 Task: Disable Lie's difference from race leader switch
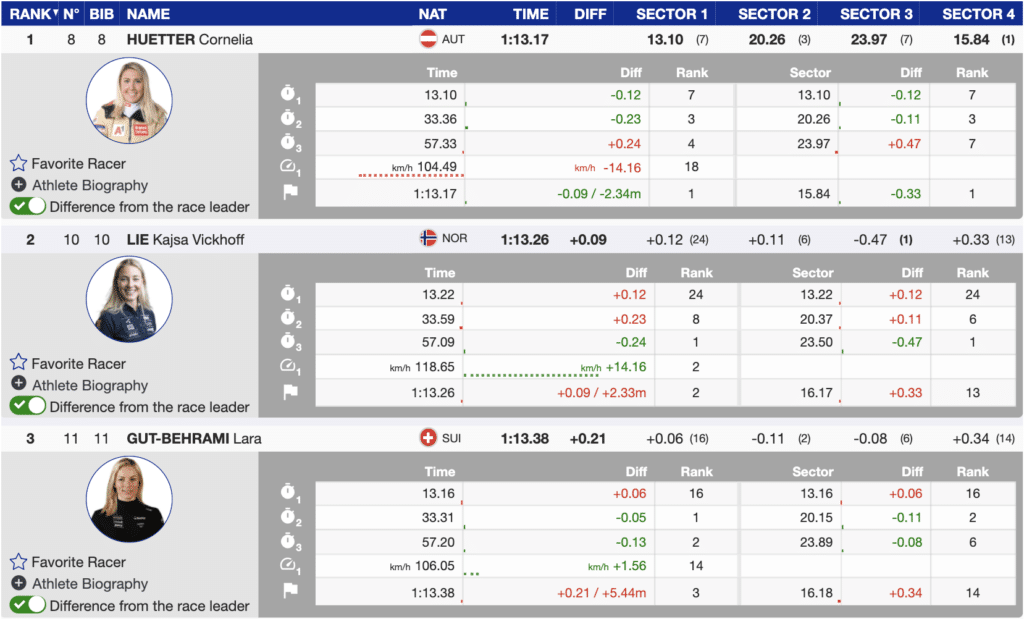click(28, 406)
